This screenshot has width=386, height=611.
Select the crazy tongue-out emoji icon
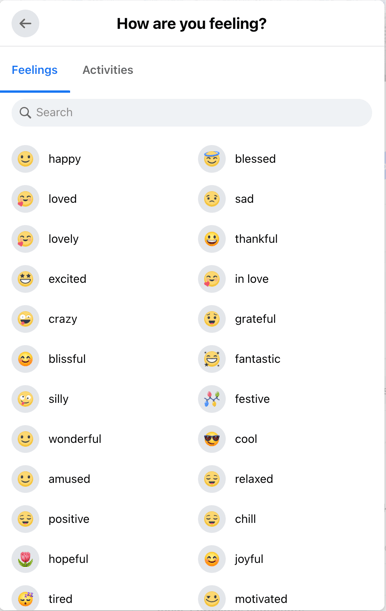[x=25, y=319]
